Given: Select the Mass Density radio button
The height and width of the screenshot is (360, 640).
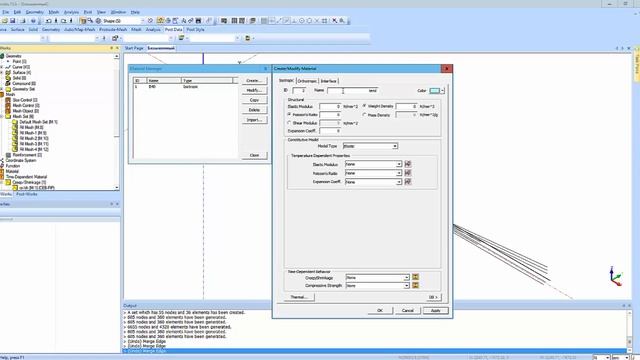Looking at the screenshot, I should click(364, 115).
